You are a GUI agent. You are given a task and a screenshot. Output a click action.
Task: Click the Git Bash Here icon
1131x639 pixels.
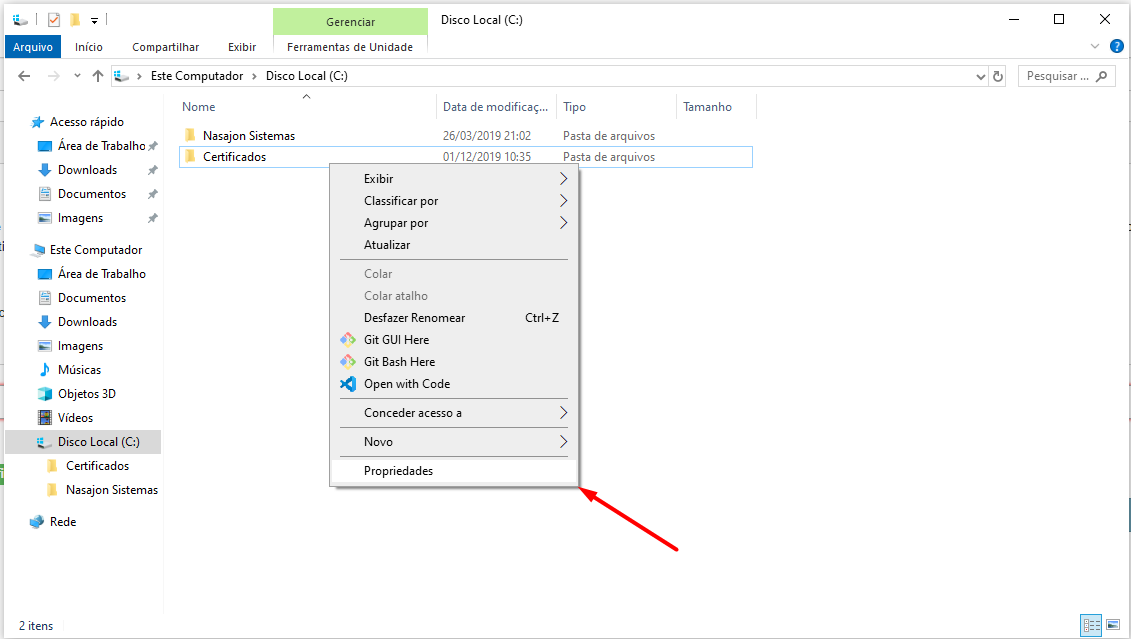point(348,362)
